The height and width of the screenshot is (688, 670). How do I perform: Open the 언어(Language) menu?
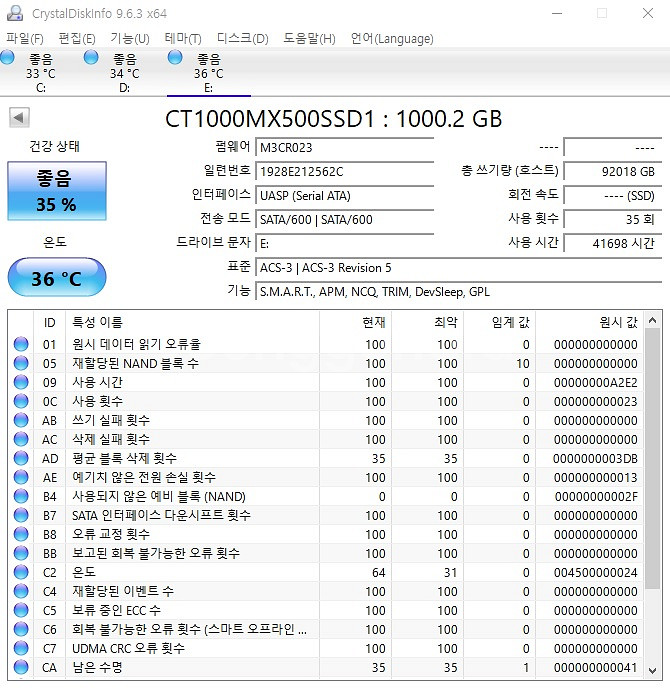click(x=392, y=39)
